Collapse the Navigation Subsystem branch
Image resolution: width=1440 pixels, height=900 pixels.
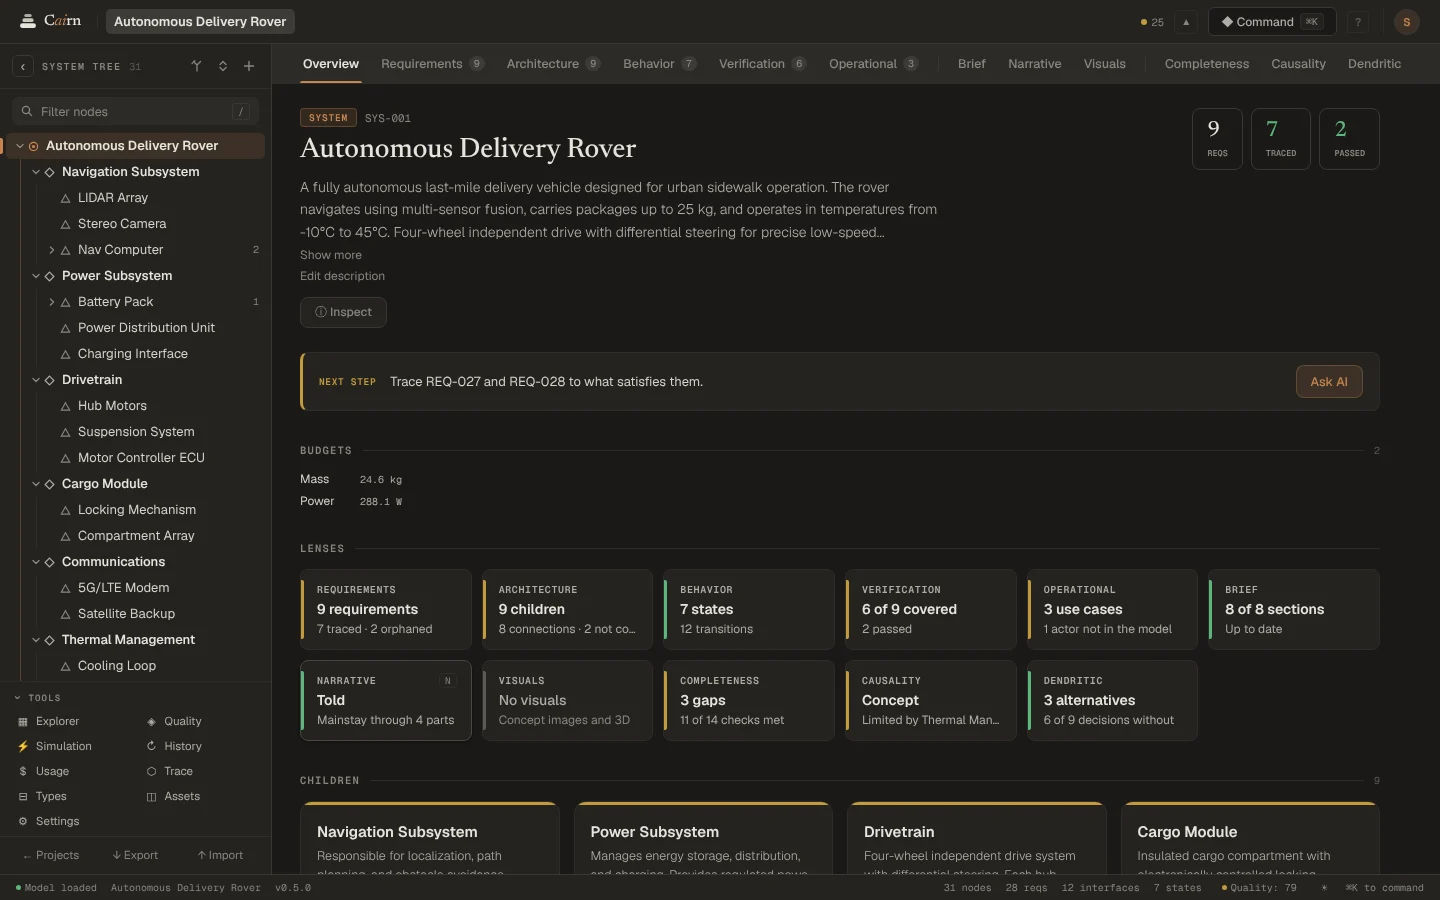[x=36, y=172]
